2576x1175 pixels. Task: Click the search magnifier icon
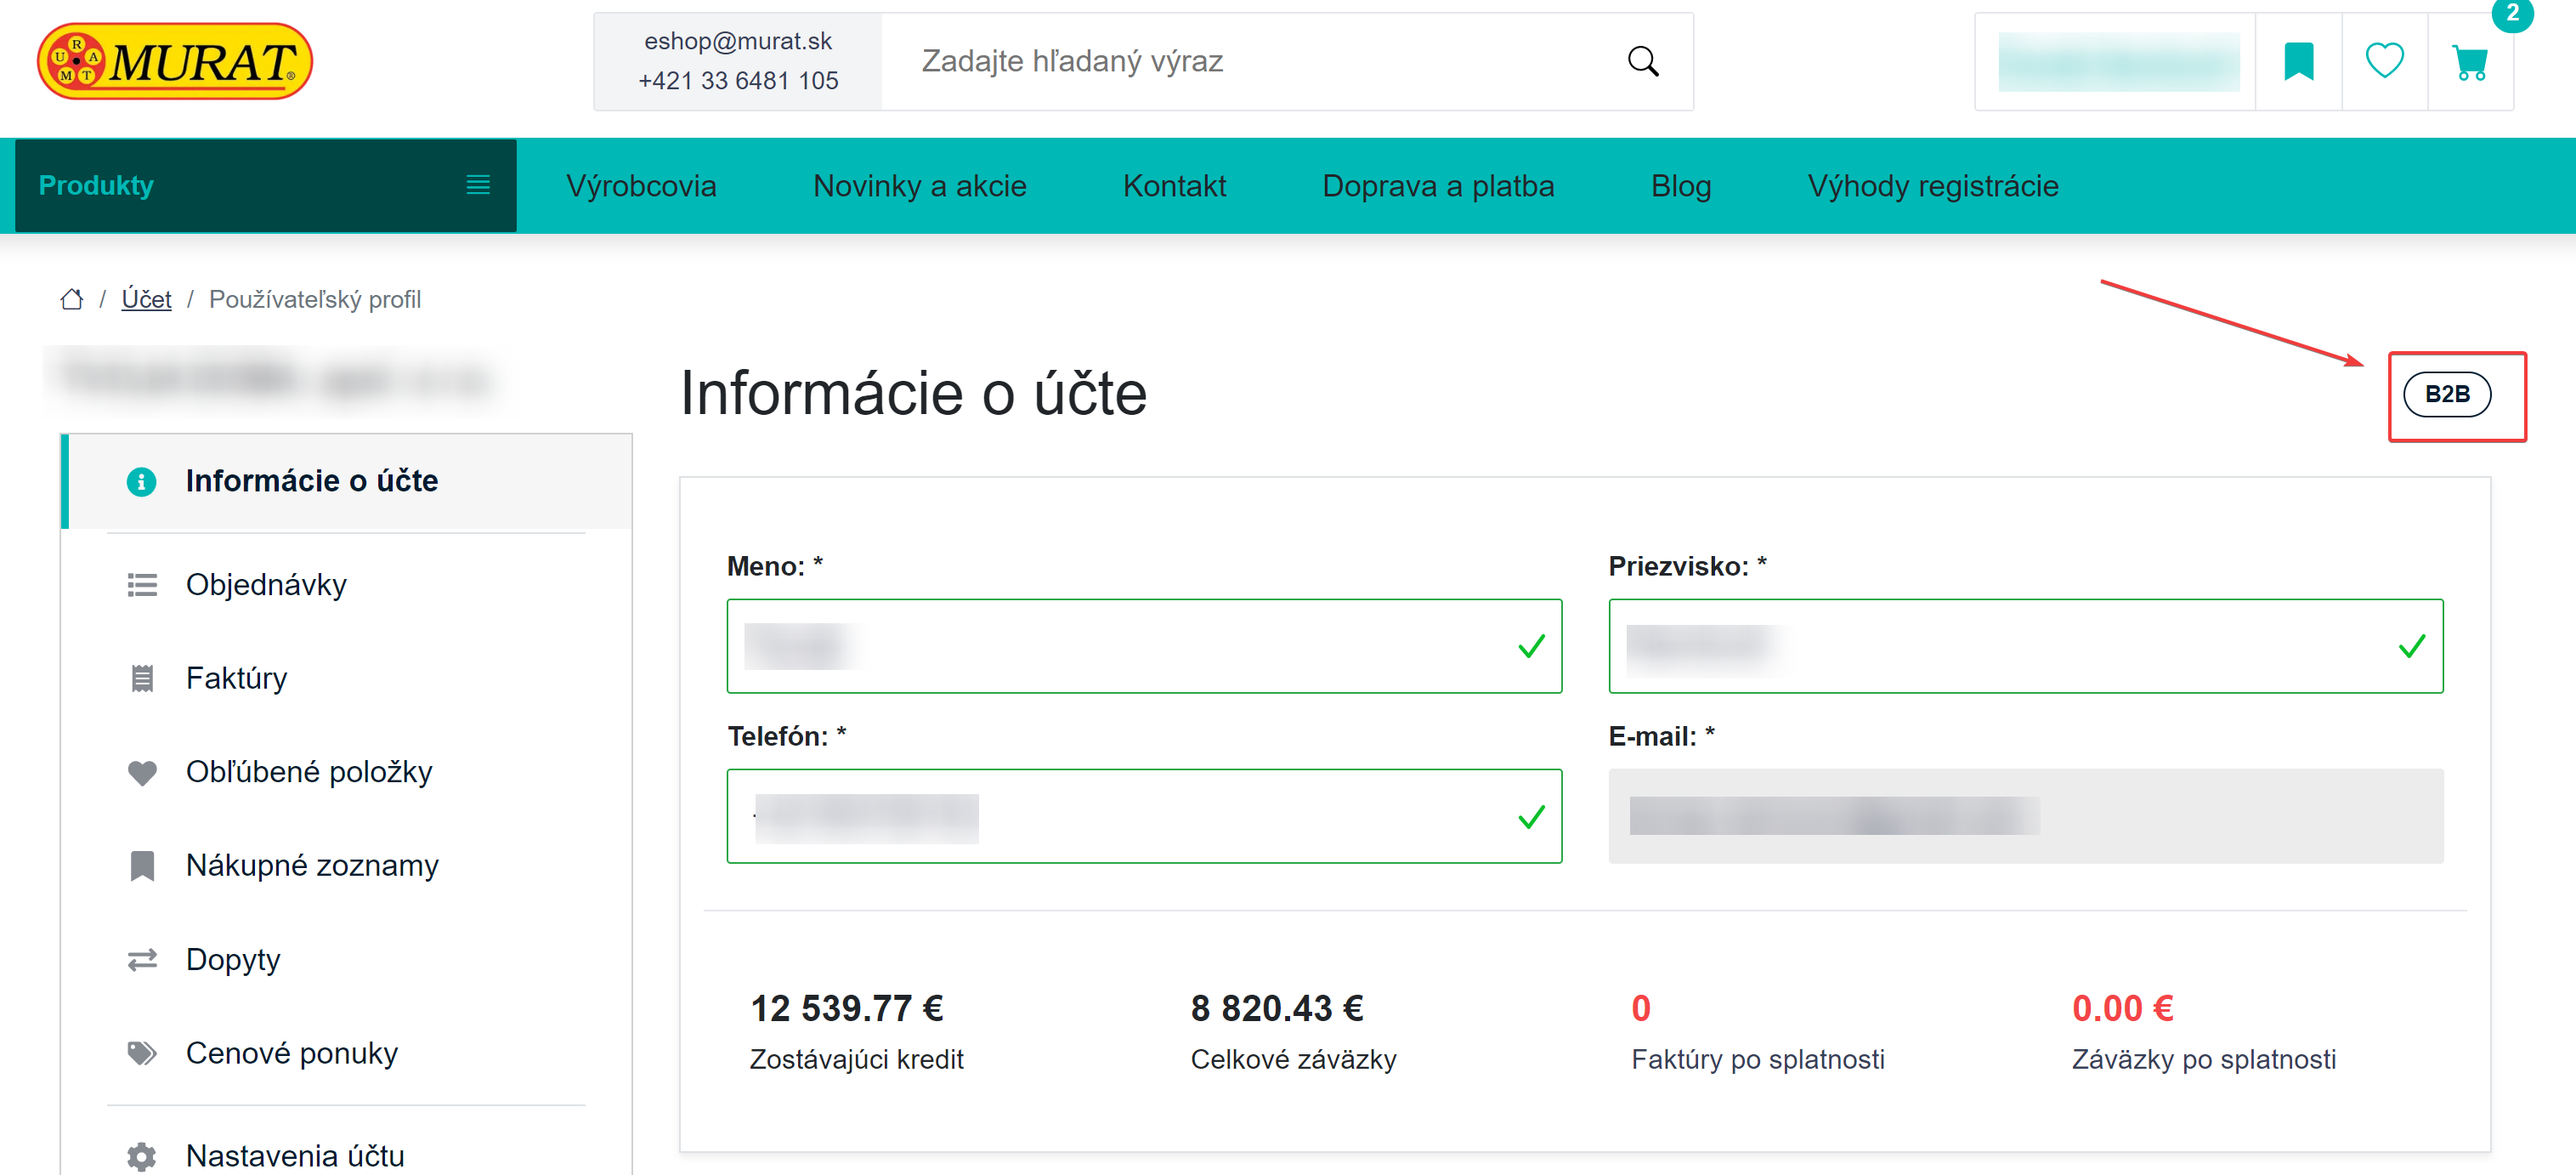click(x=1642, y=62)
